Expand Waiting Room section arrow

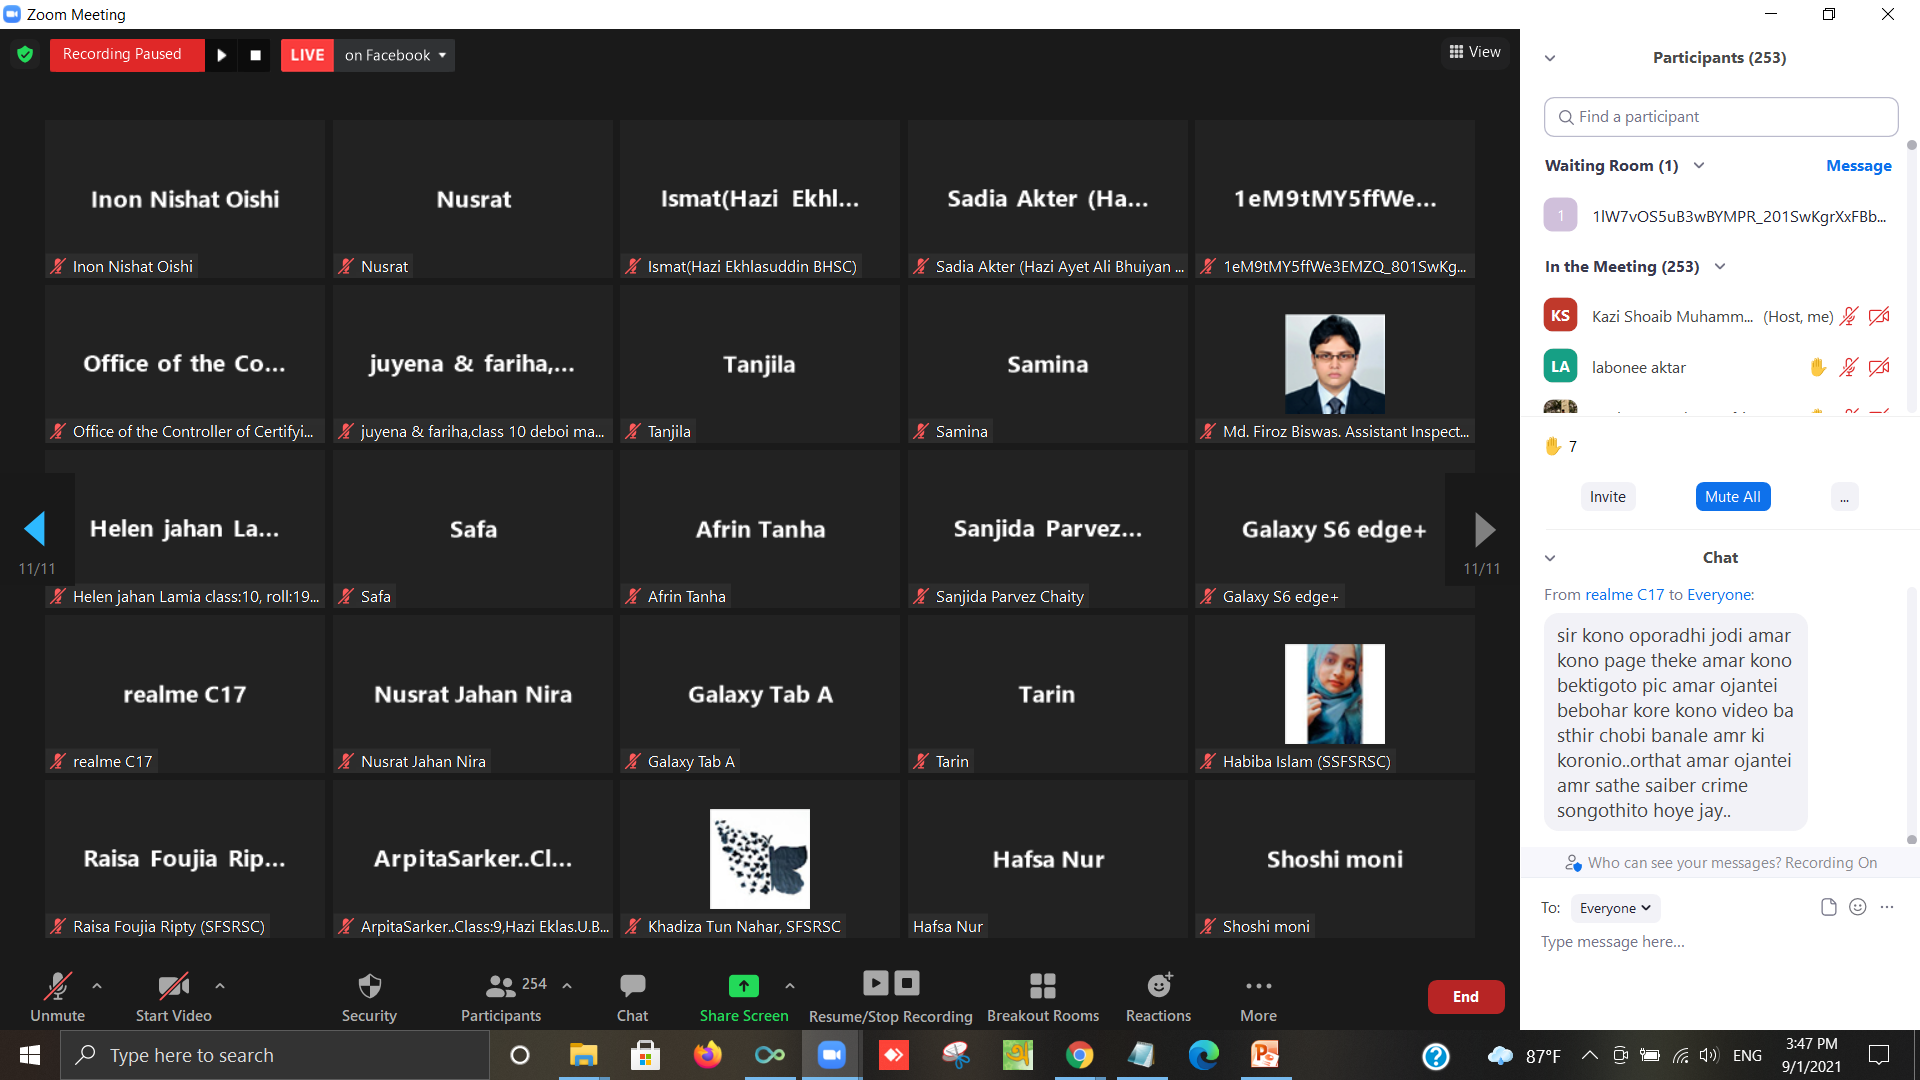(x=1699, y=166)
